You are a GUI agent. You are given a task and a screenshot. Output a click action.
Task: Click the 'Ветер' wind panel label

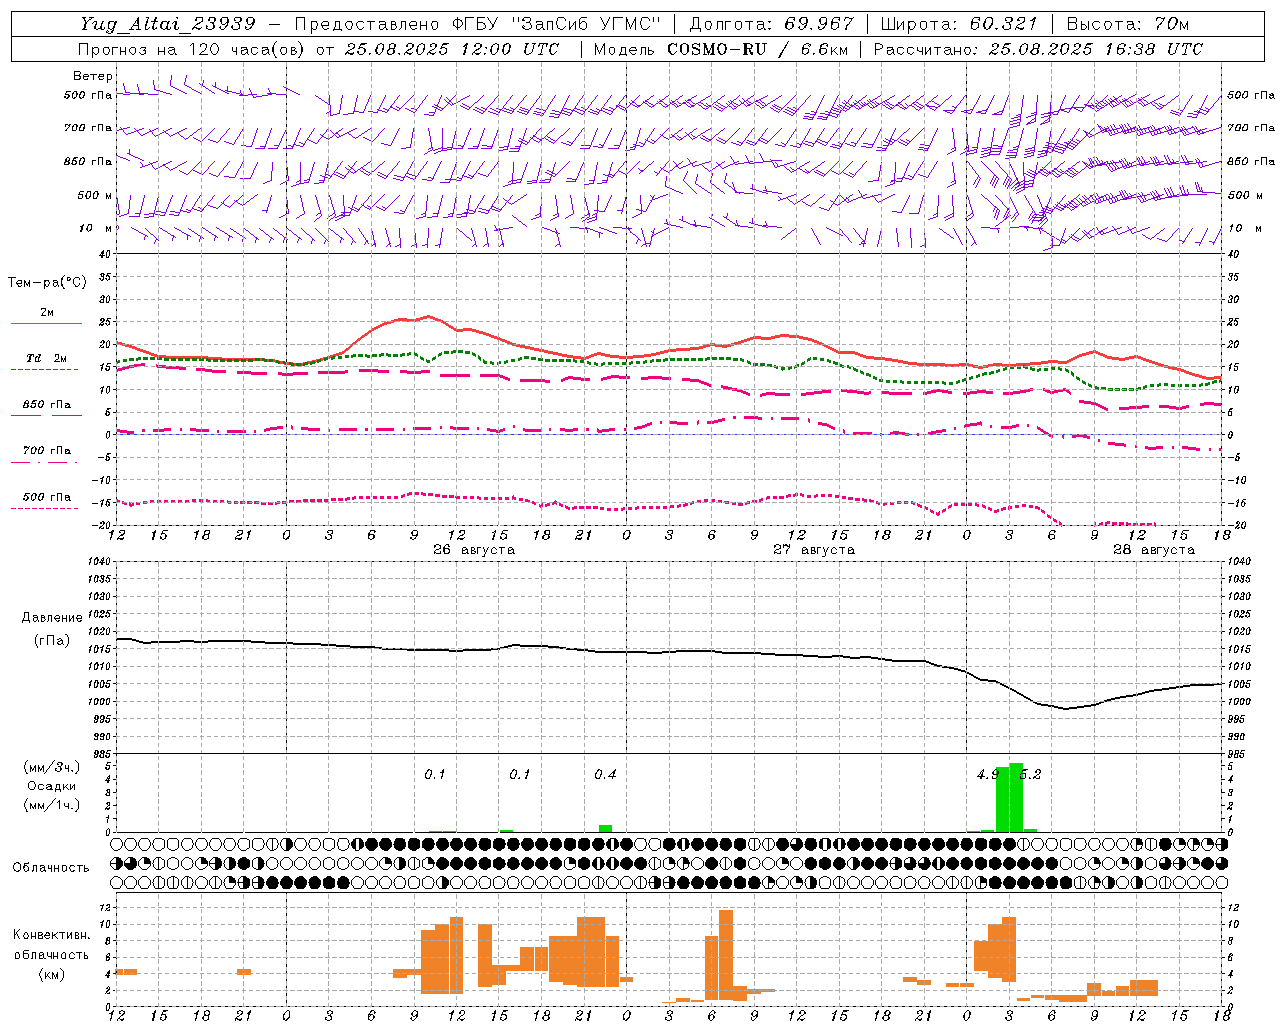tap(92, 76)
